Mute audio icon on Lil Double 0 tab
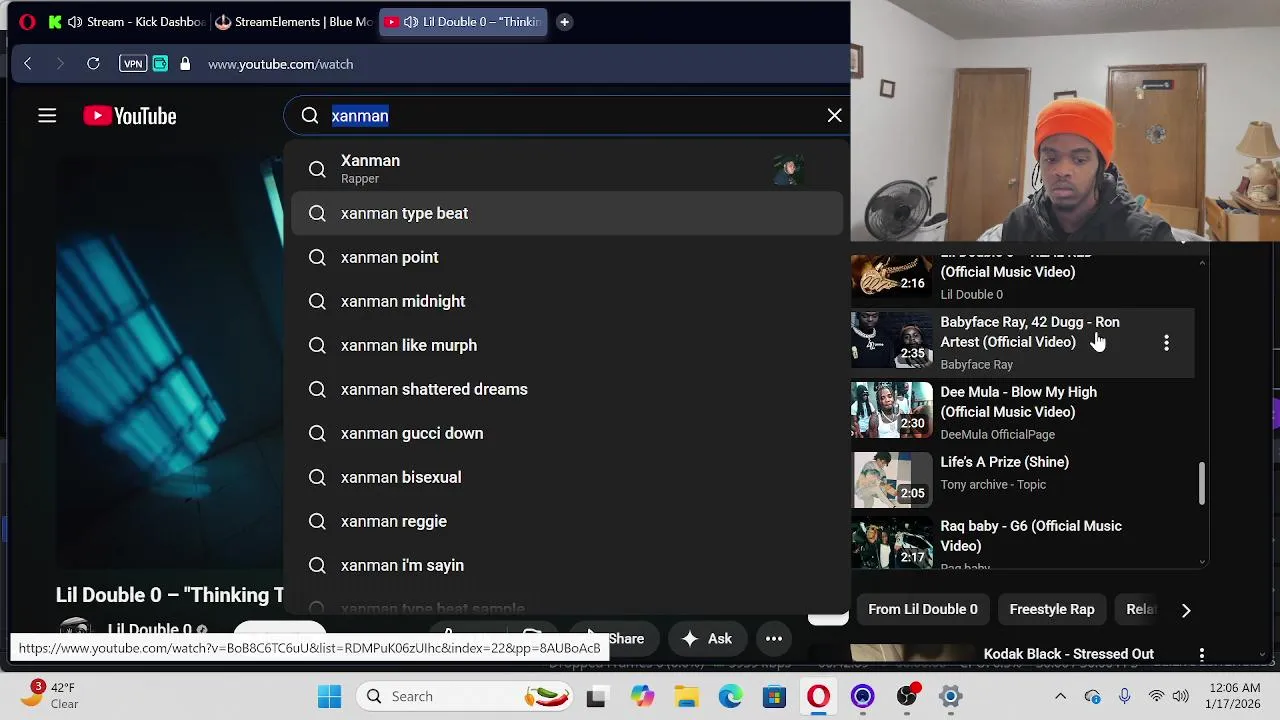This screenshot has height=720, width=1280. click(411, 22)
